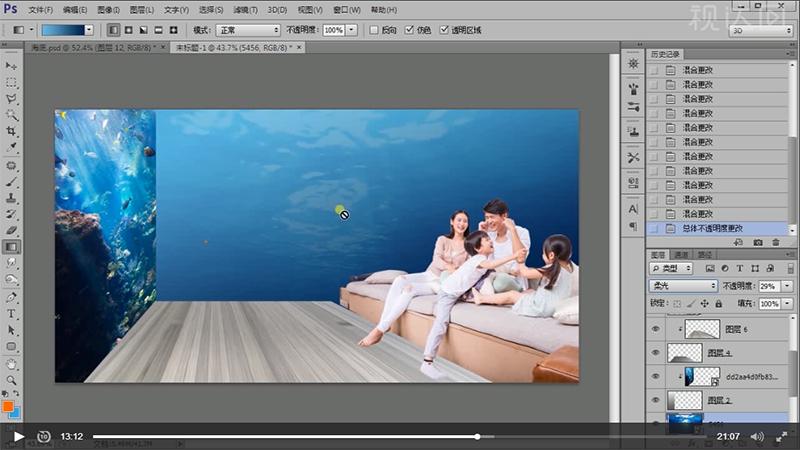Open the layer opacity arrow next to 29%
The image size is (800, 450).
[788, 286]
